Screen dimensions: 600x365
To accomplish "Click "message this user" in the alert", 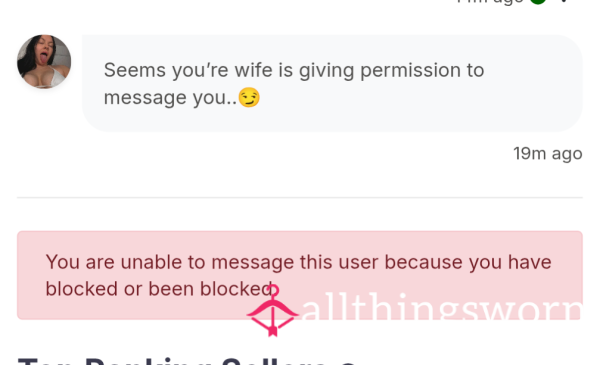I will pyautogui.click(x=296, y=262).
